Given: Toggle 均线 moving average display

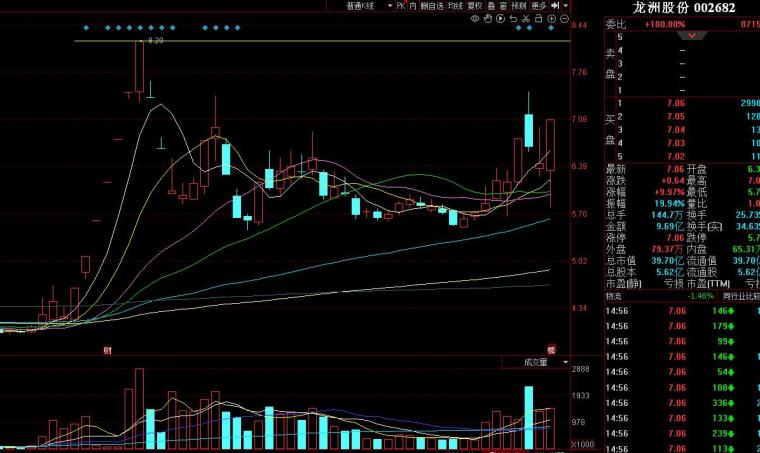Looking at the screenshot, I should [x=455, y=6].
